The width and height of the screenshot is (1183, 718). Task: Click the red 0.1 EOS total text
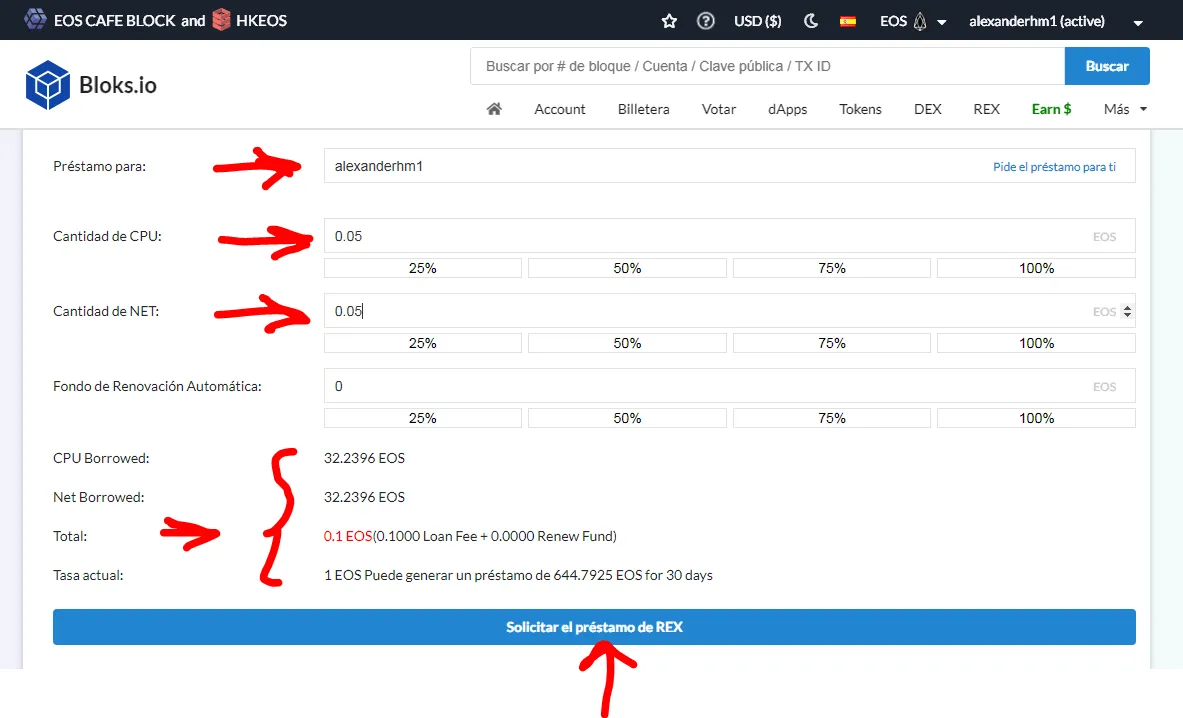point(348,536)
